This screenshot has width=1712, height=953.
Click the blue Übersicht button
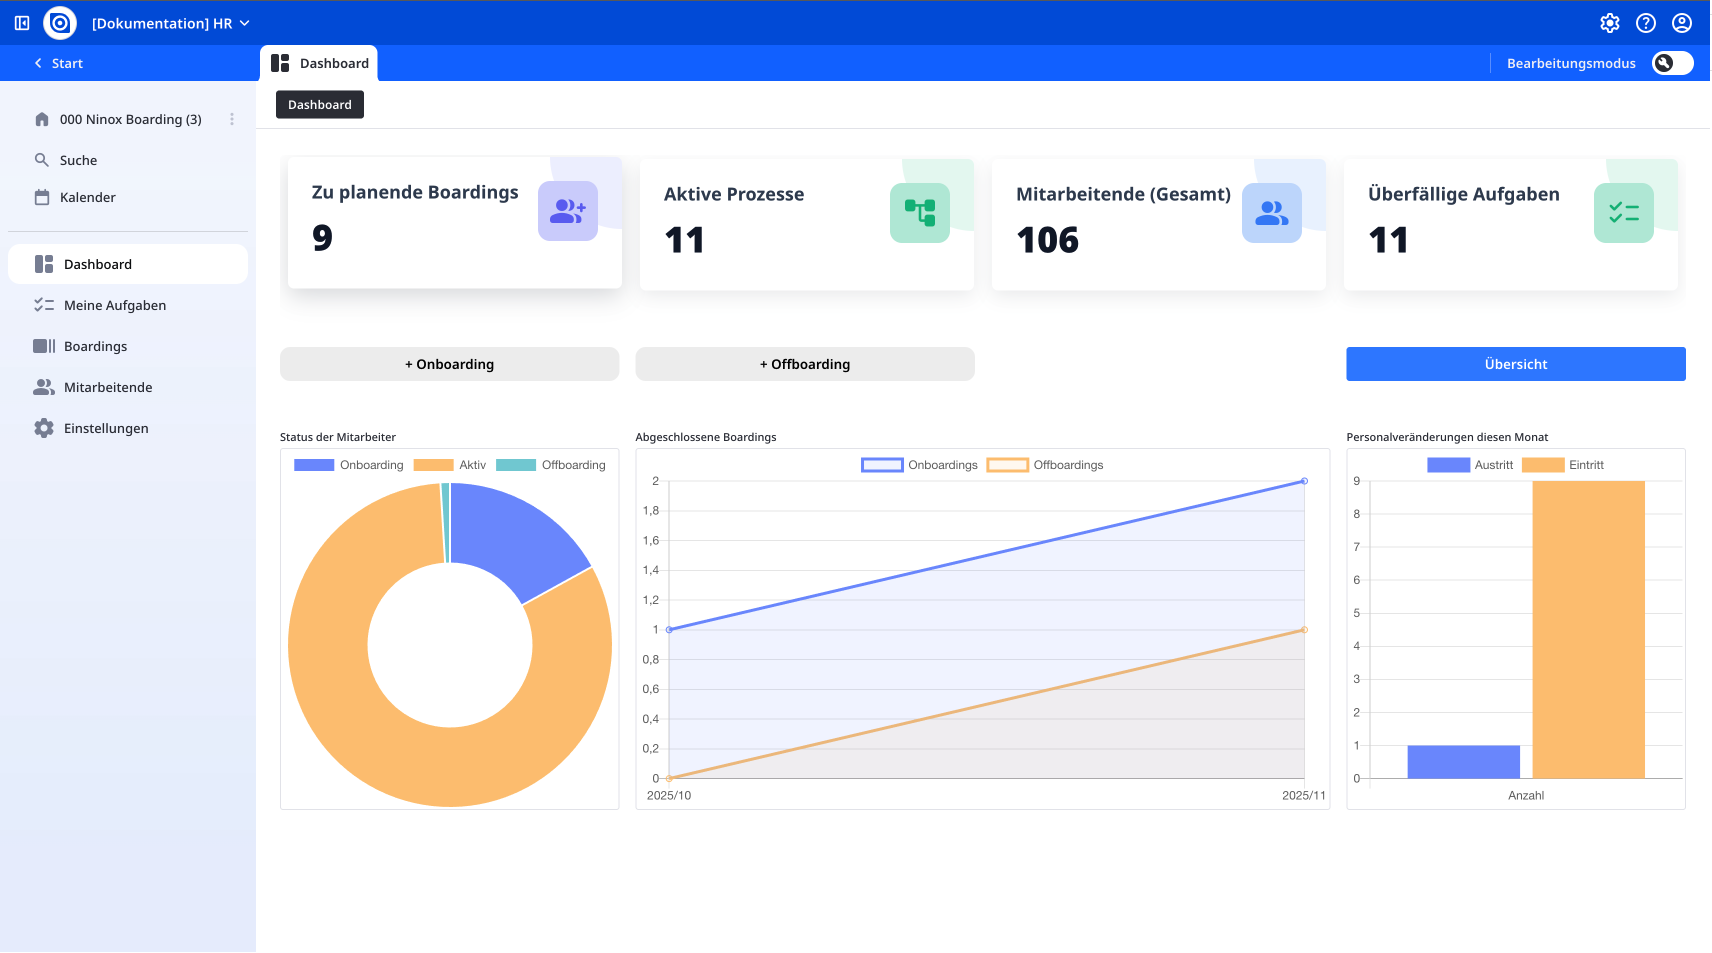point(1515,364)
